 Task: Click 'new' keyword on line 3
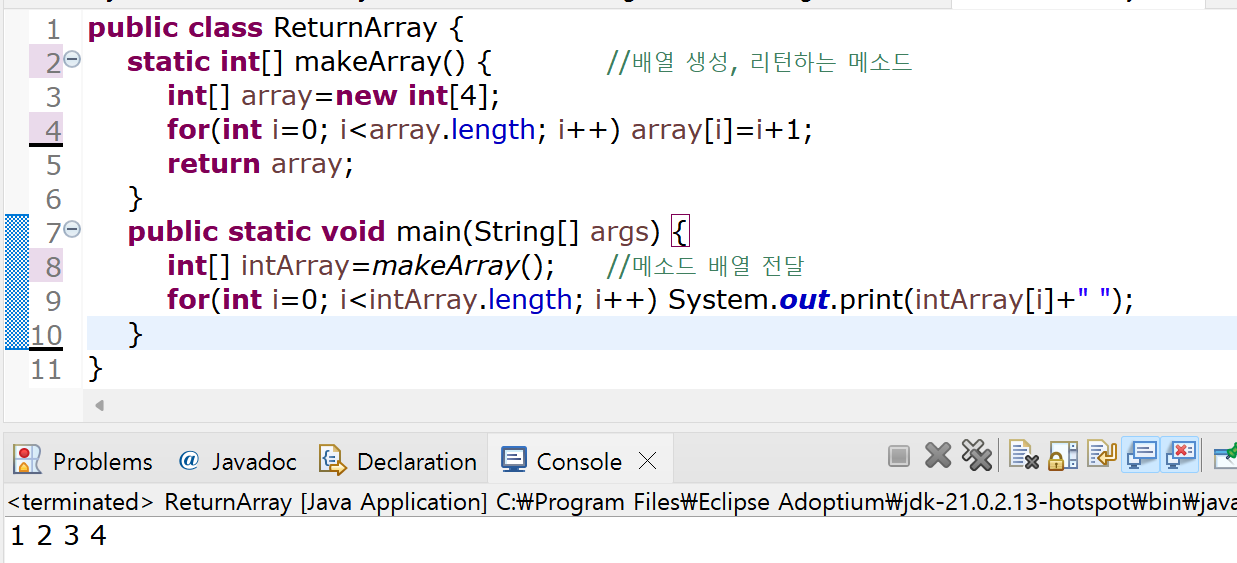(x=367, y=96)
